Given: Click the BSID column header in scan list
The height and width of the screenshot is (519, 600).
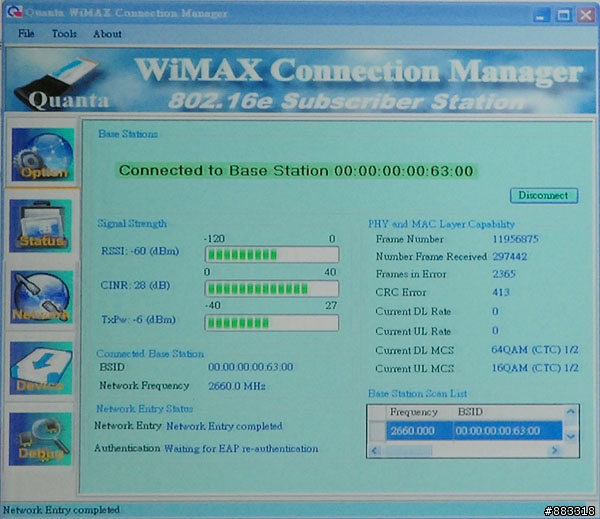Looking at the screenshot, I should click(x=470, y=412).
